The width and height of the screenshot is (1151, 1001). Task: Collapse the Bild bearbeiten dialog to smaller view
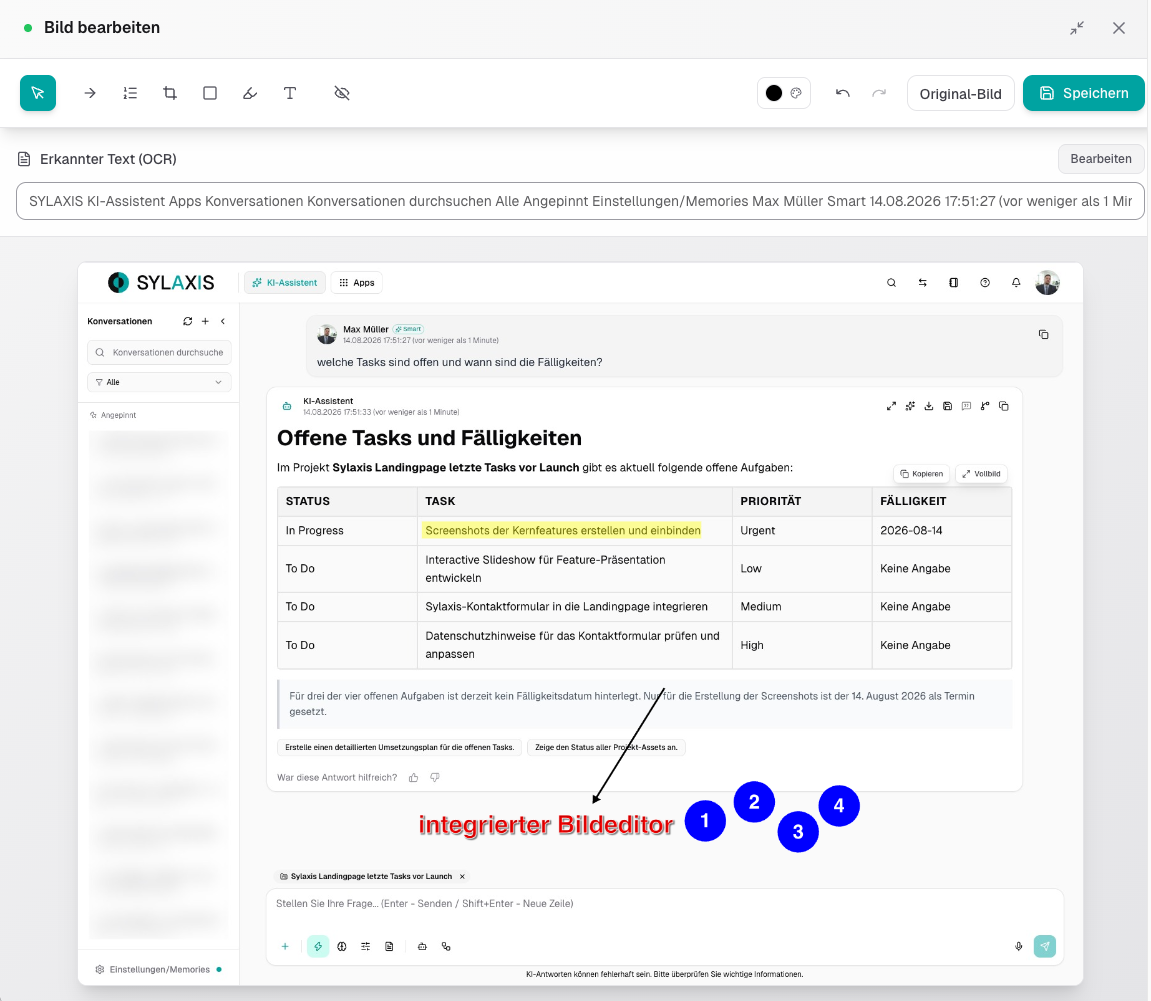coord(1077,28)
